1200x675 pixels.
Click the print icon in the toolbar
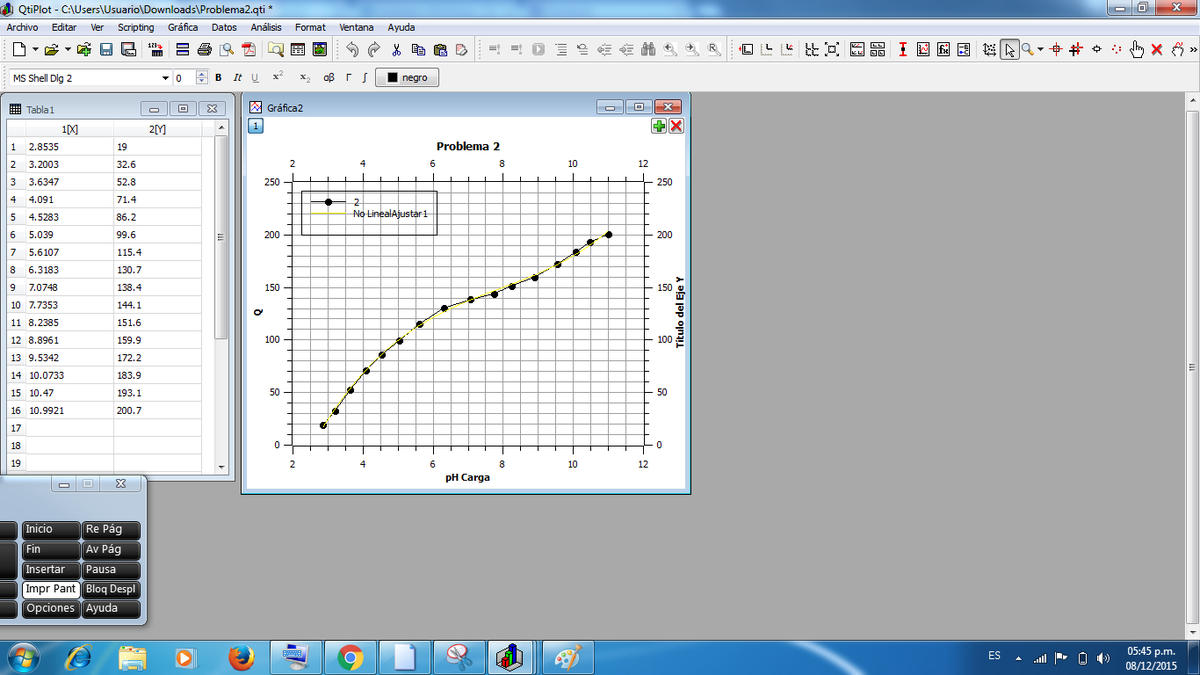click(205, 49)
